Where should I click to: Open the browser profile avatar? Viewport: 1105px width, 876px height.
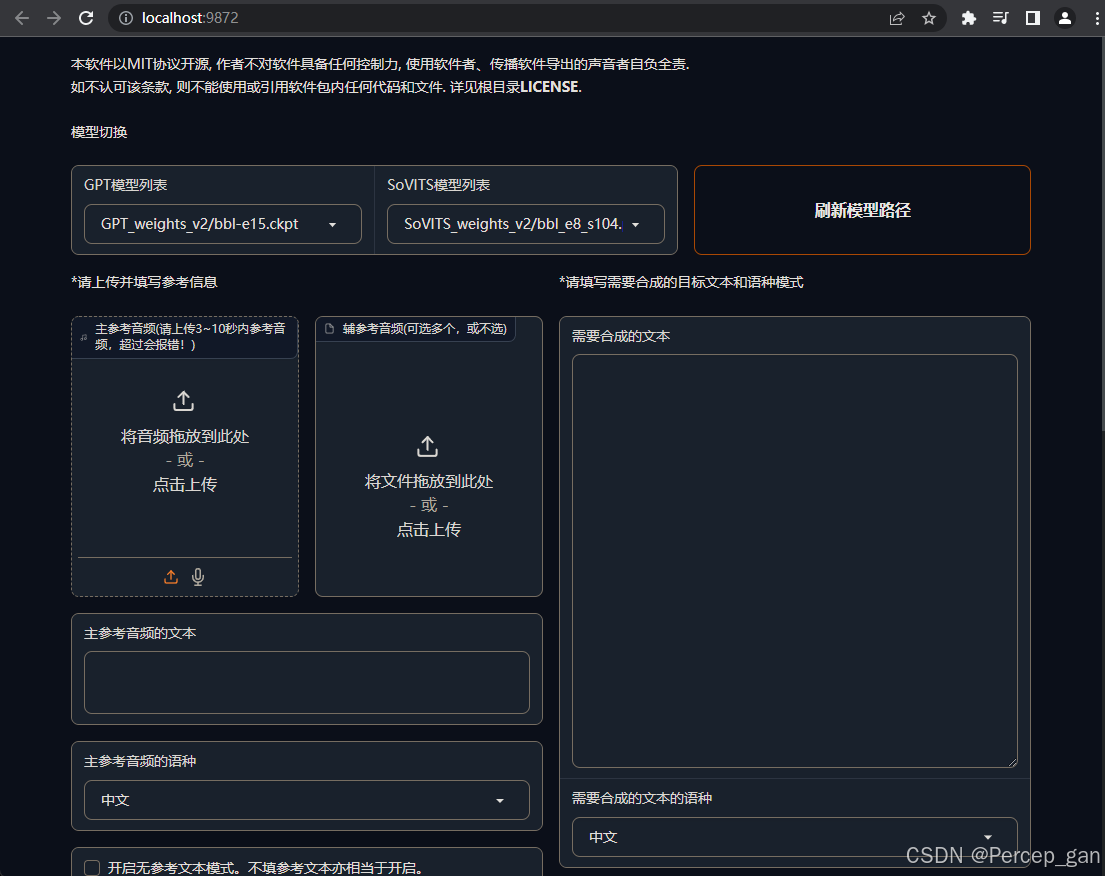[x=1065, y=18]
